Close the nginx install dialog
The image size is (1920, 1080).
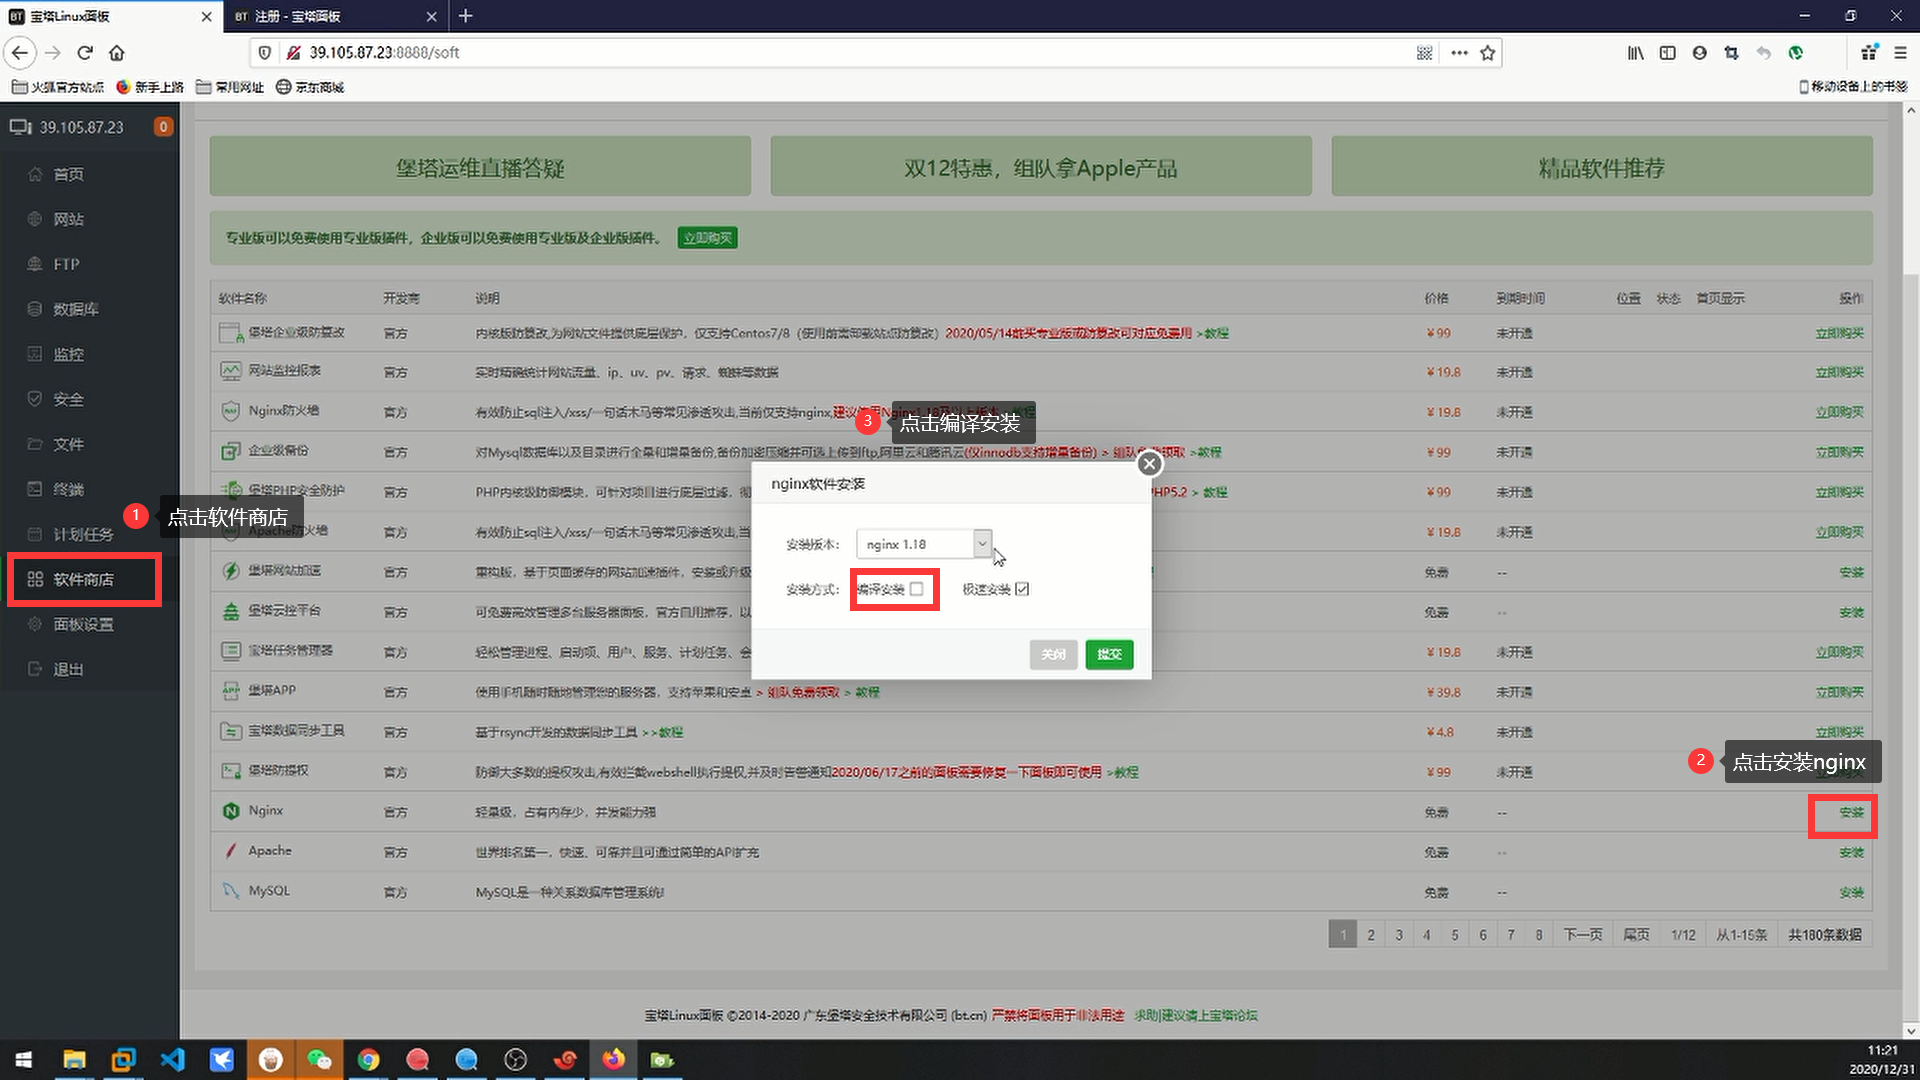point(1149,464)
